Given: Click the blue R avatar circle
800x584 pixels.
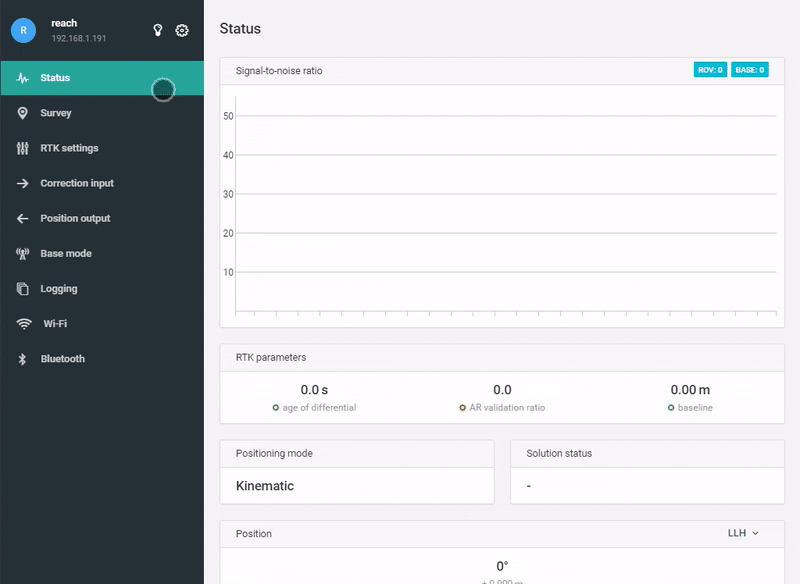Looking at the screenshot, I should (x=23, y=31).
